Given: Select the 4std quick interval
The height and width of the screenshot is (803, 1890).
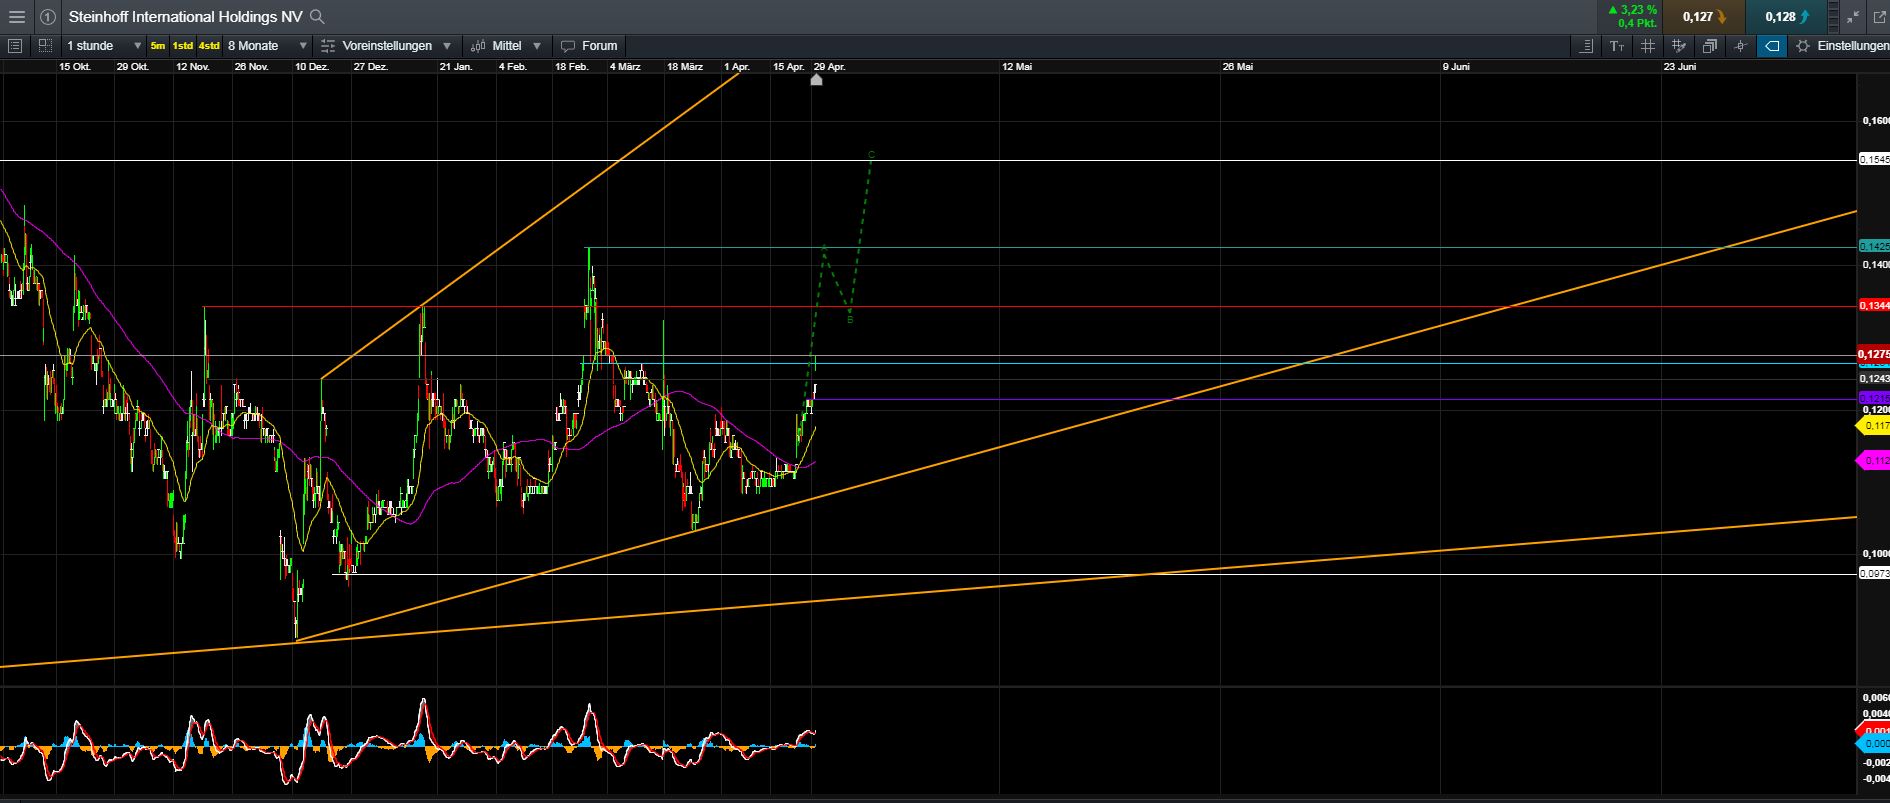Looking at the screenshot, I should point(209,46).
